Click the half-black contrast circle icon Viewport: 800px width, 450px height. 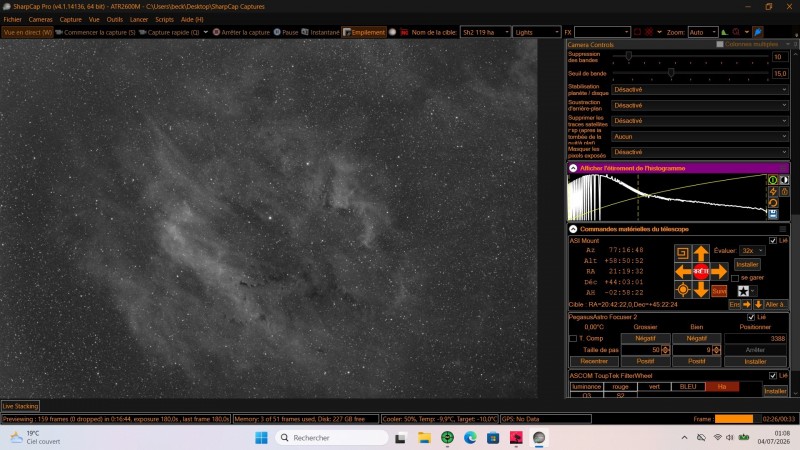(784, 180)
